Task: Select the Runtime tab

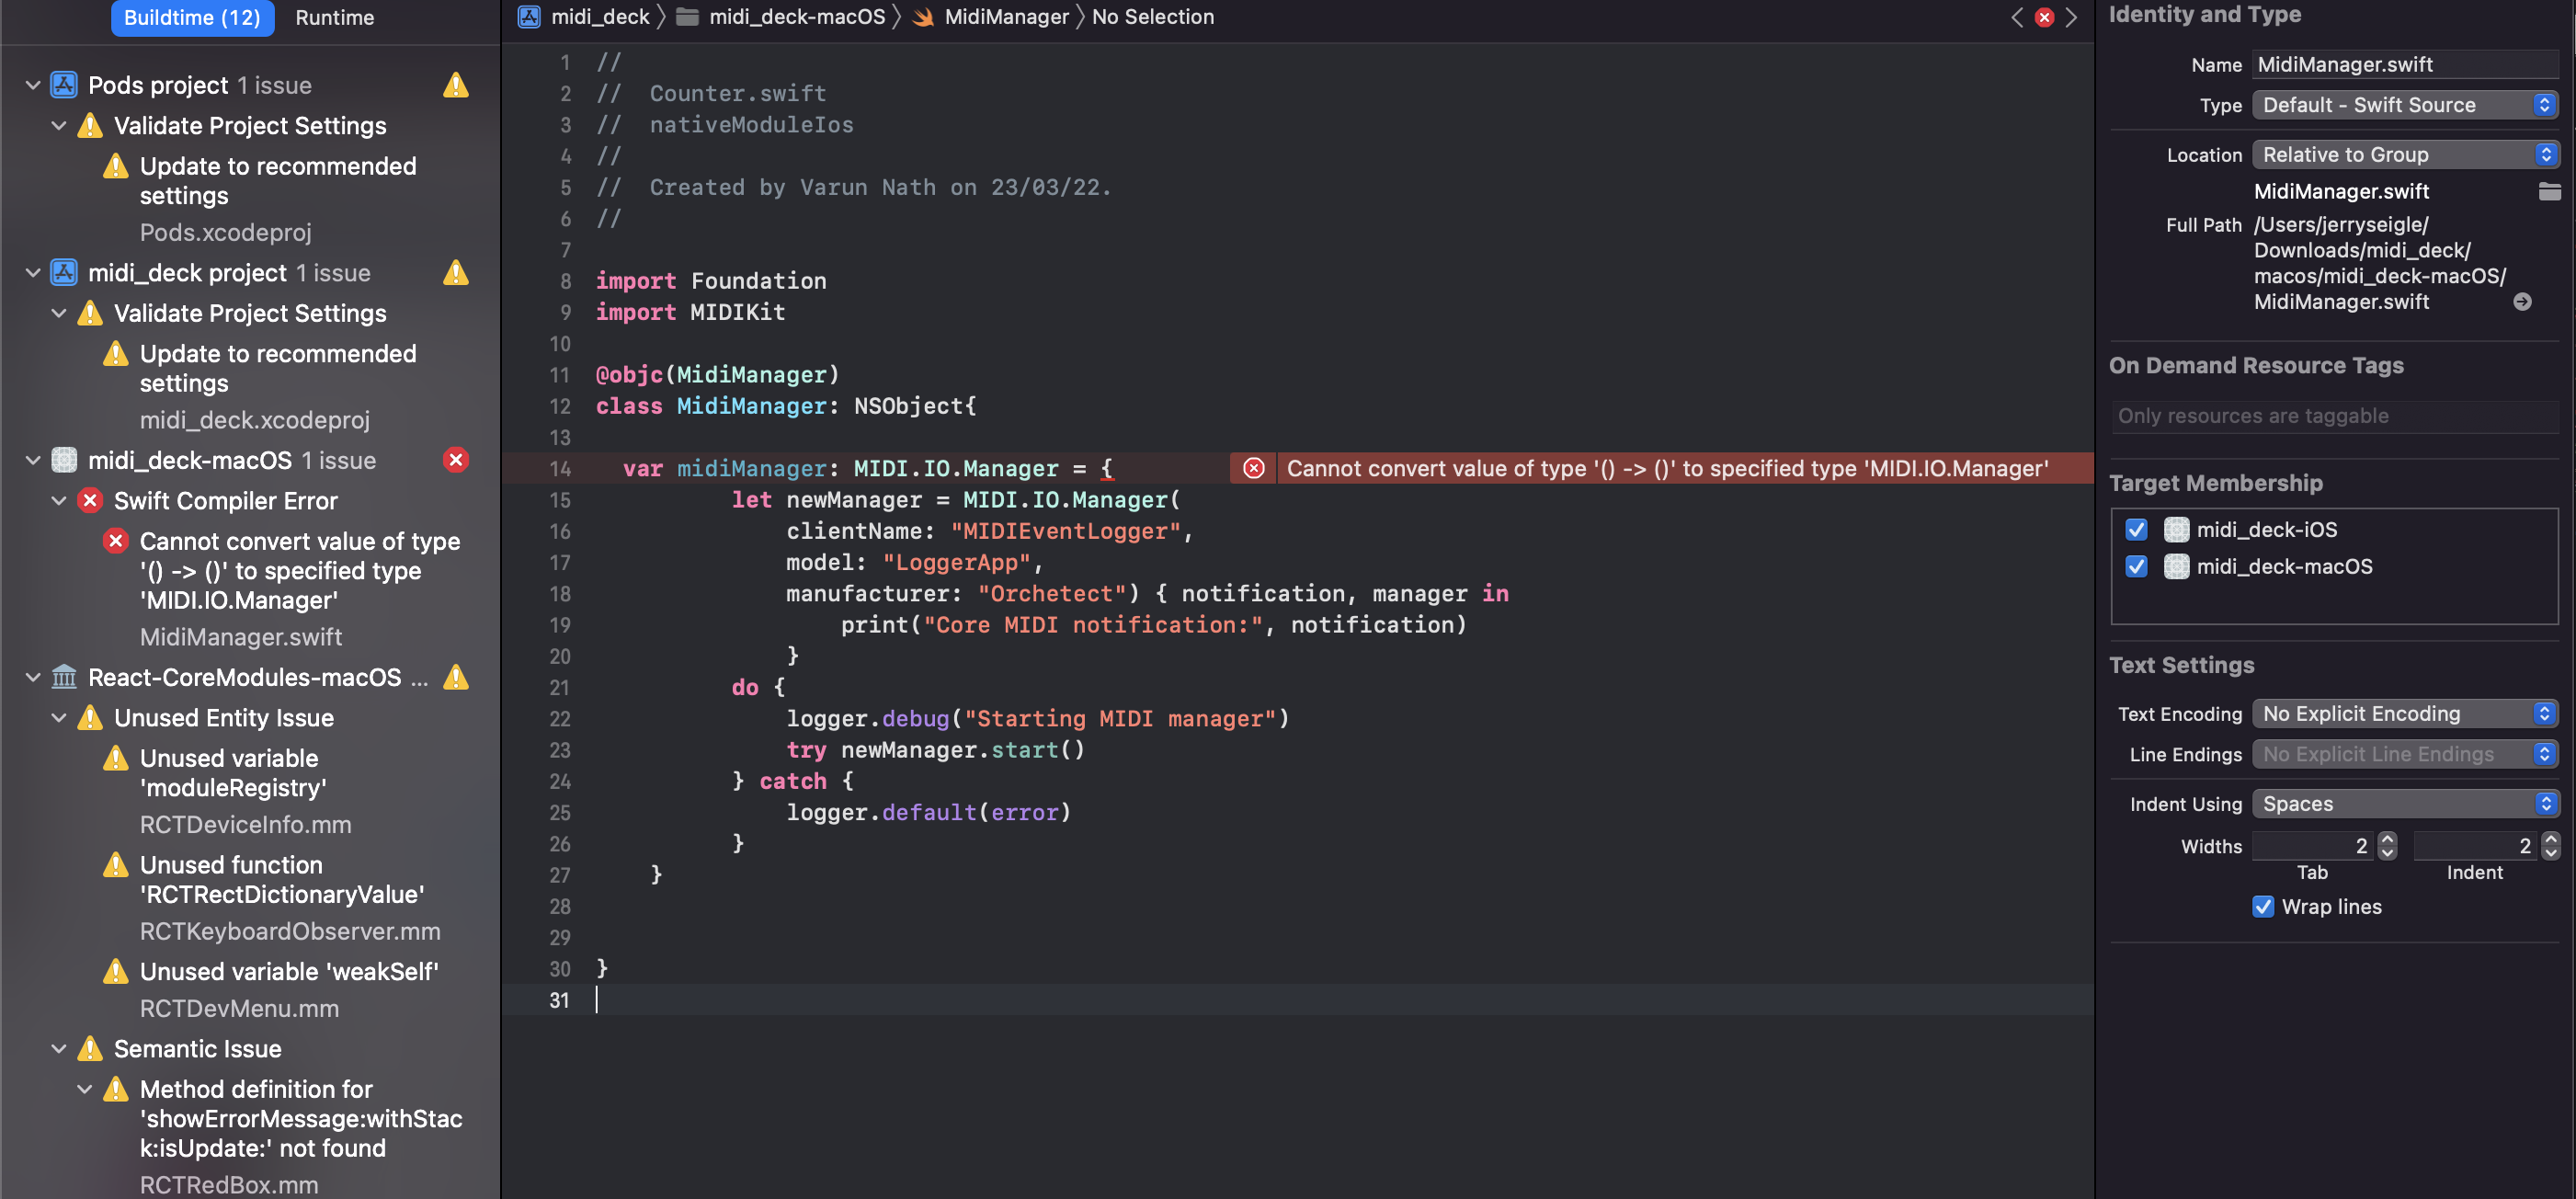Action: 336,17
